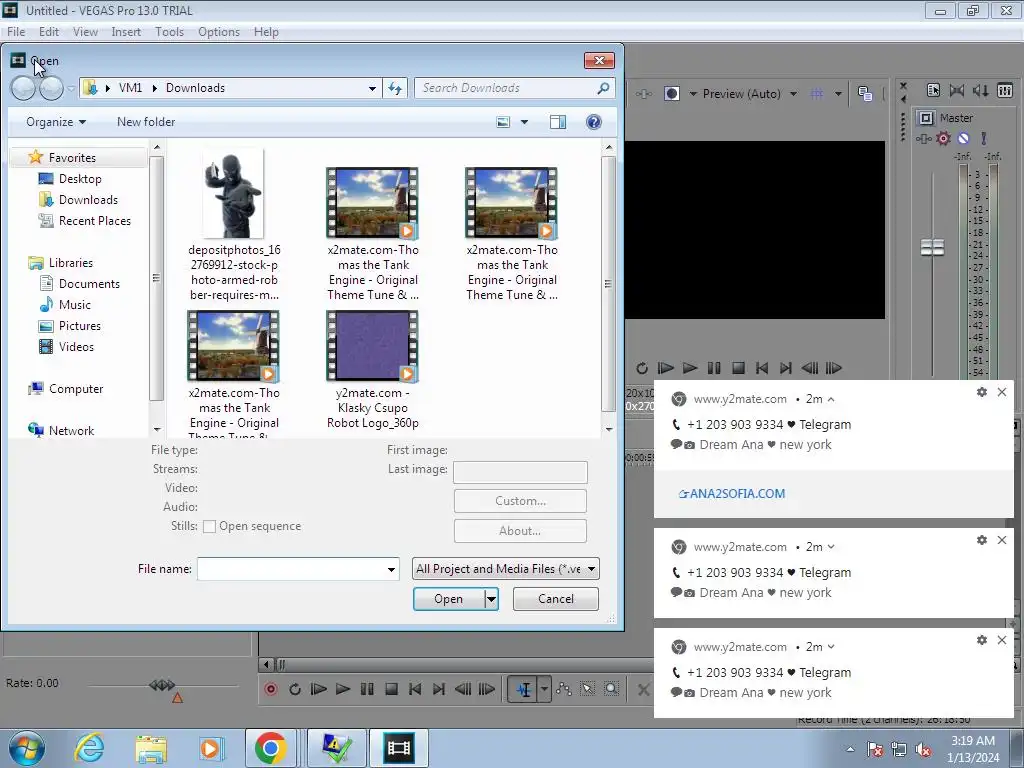1024x768 pixels.
Task: Click Stop in the timeline transport bar
Action: click(x=391, y=689)
